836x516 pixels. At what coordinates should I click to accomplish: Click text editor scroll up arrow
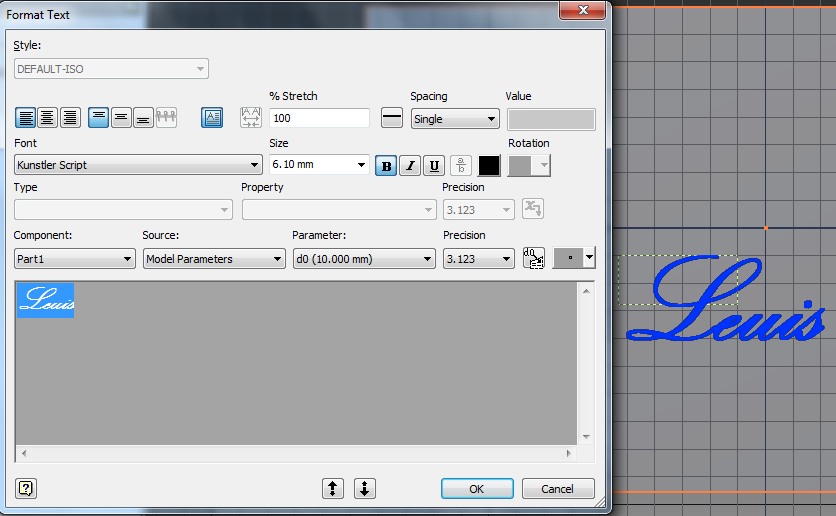586,291
